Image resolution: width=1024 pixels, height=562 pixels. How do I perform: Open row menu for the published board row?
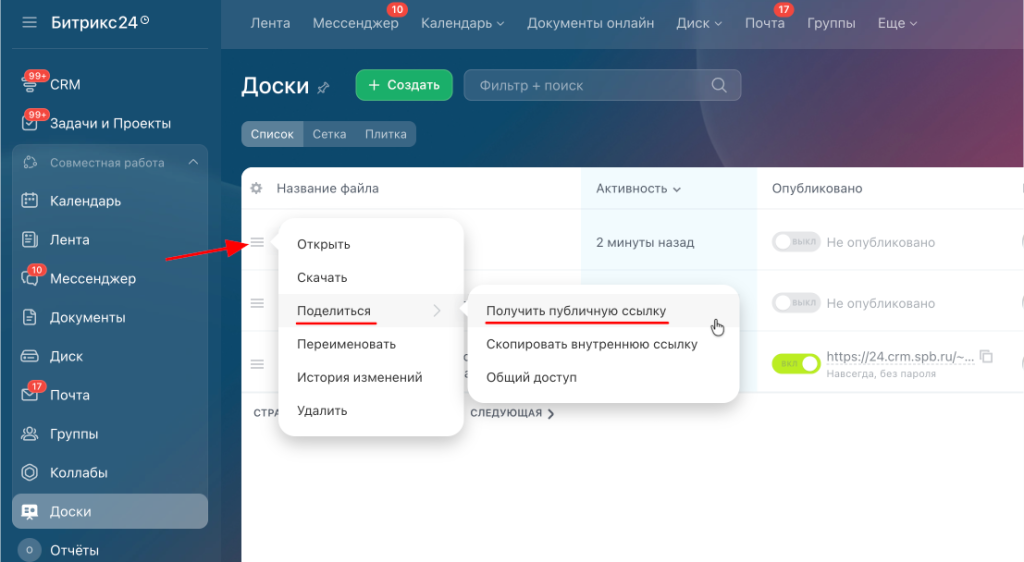[x=257, y=364]
